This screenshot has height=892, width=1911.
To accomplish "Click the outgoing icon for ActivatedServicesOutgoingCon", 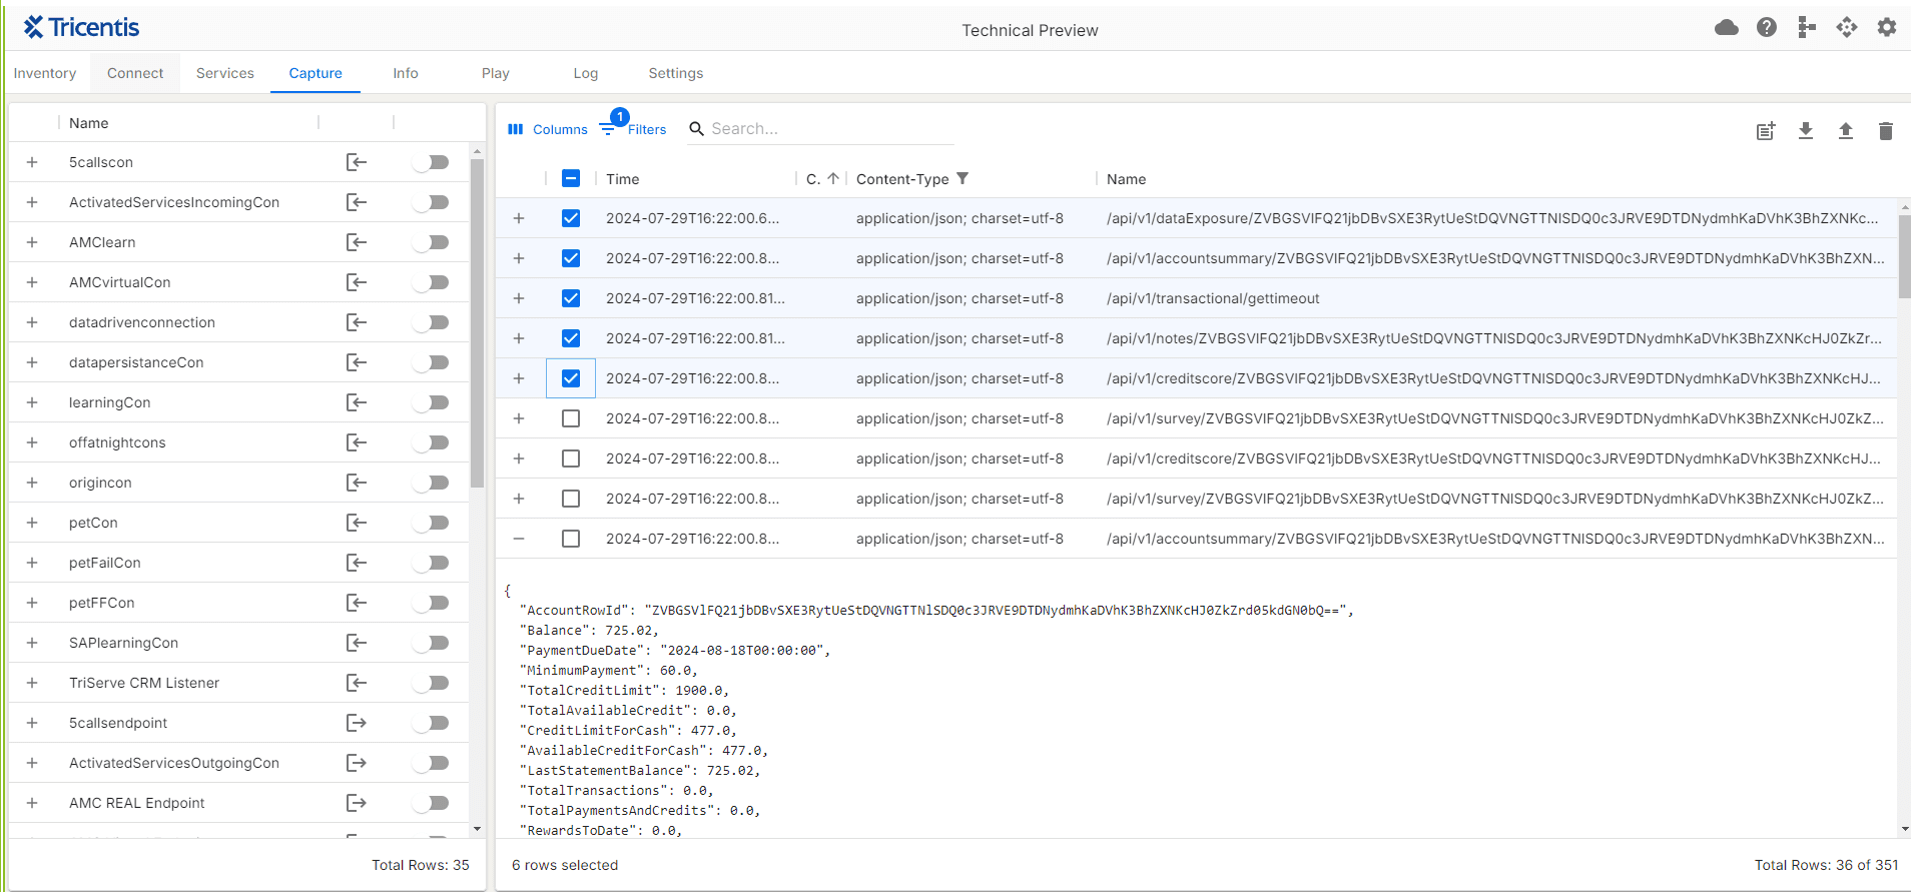I will (x=356, y=763).
